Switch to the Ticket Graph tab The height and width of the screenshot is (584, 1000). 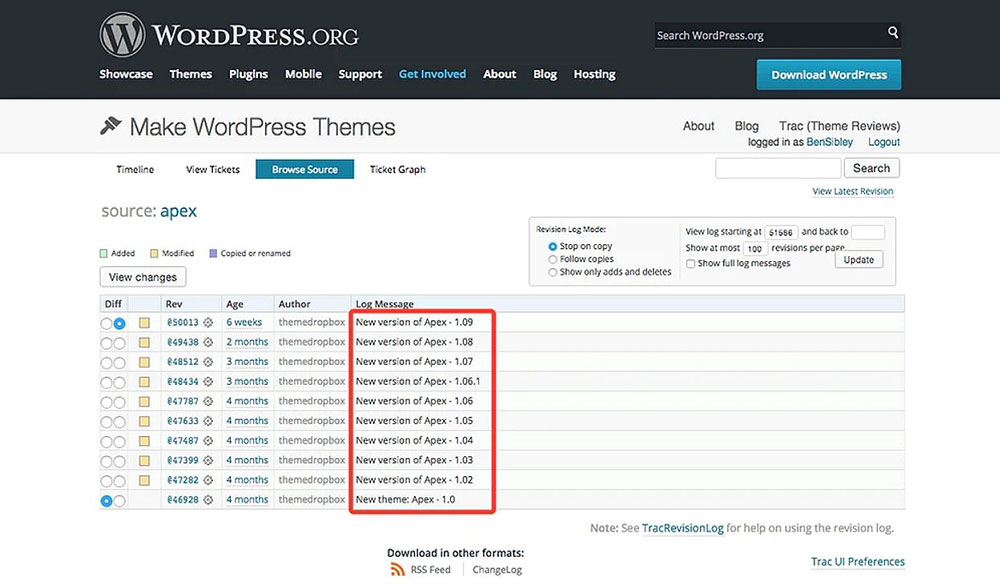point(397,169)
